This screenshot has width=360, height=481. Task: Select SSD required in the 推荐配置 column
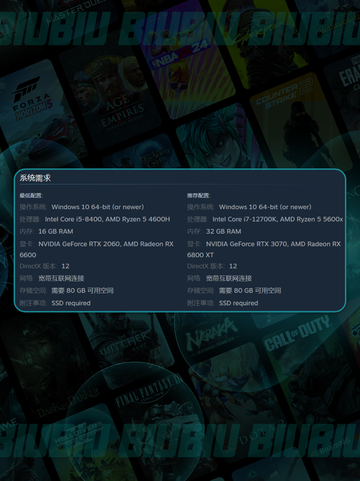(x=238, y=303)
